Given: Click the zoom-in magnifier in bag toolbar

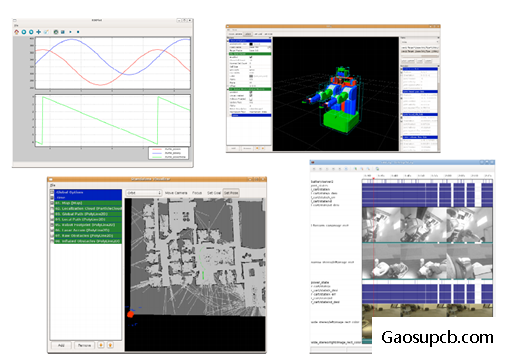Looking at the screenshot, I should point(356,169).
